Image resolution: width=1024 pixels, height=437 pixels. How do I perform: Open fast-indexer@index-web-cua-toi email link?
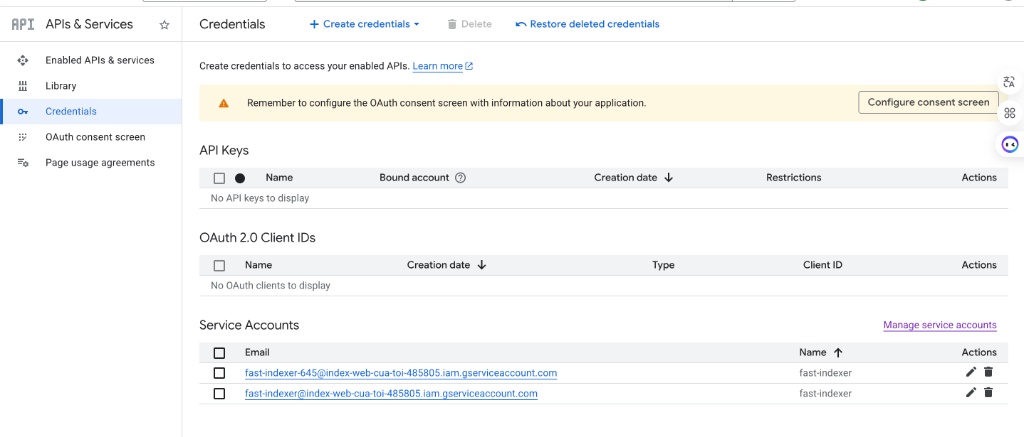tap(391, 393)
